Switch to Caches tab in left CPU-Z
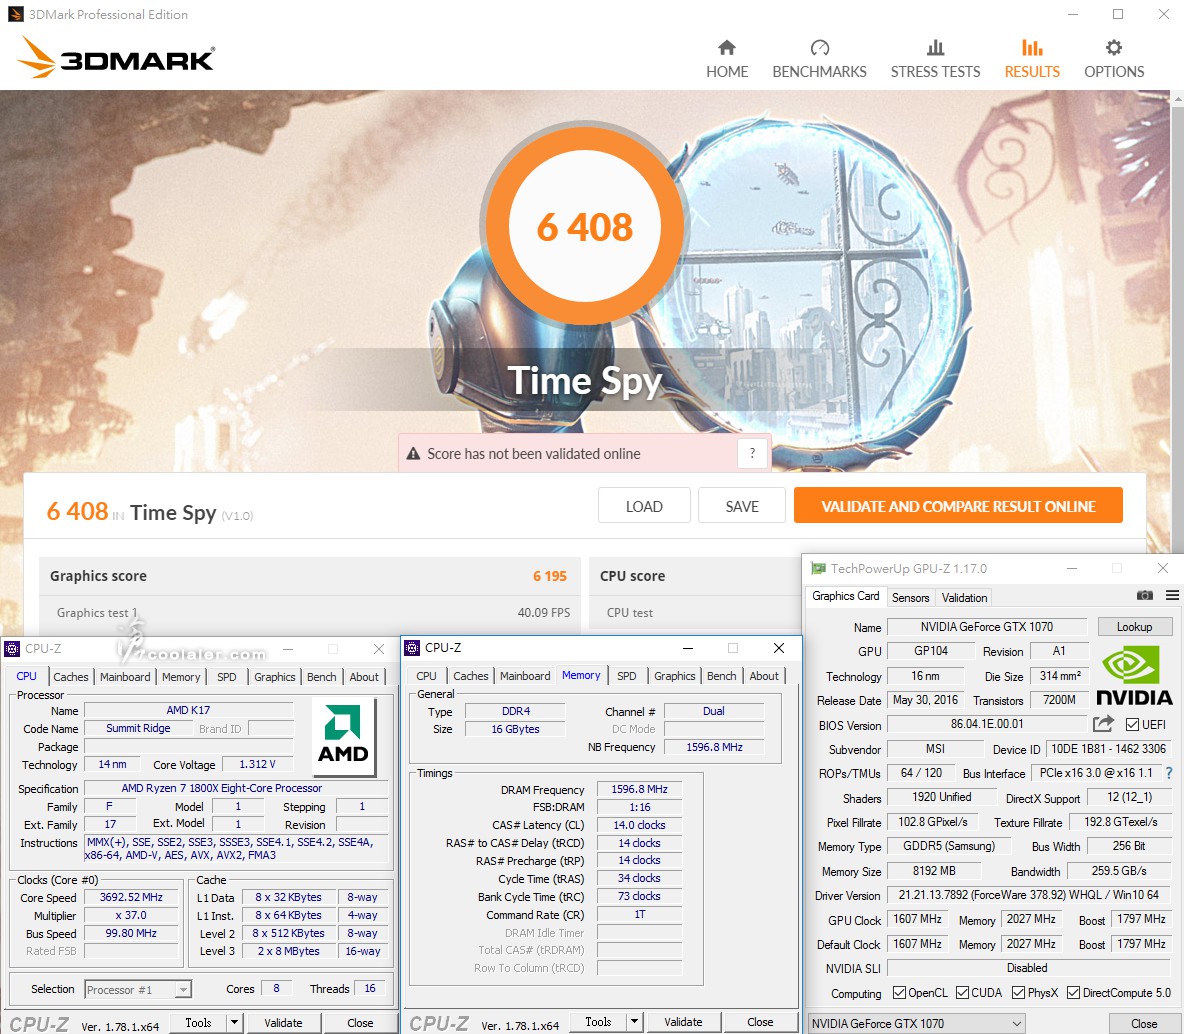The image size is (1184, 1034). click(x=71, y=677)
